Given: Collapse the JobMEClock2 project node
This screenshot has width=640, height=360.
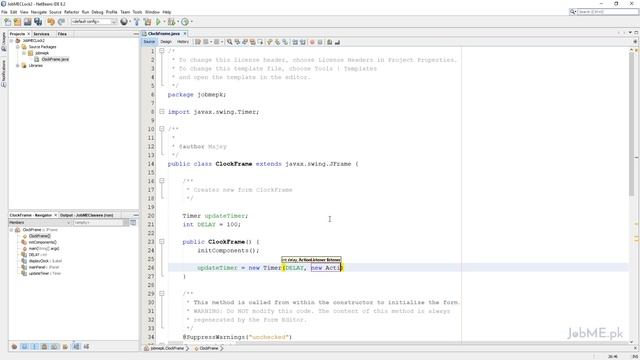Looking at the screenshot, I should click(11, 40).
